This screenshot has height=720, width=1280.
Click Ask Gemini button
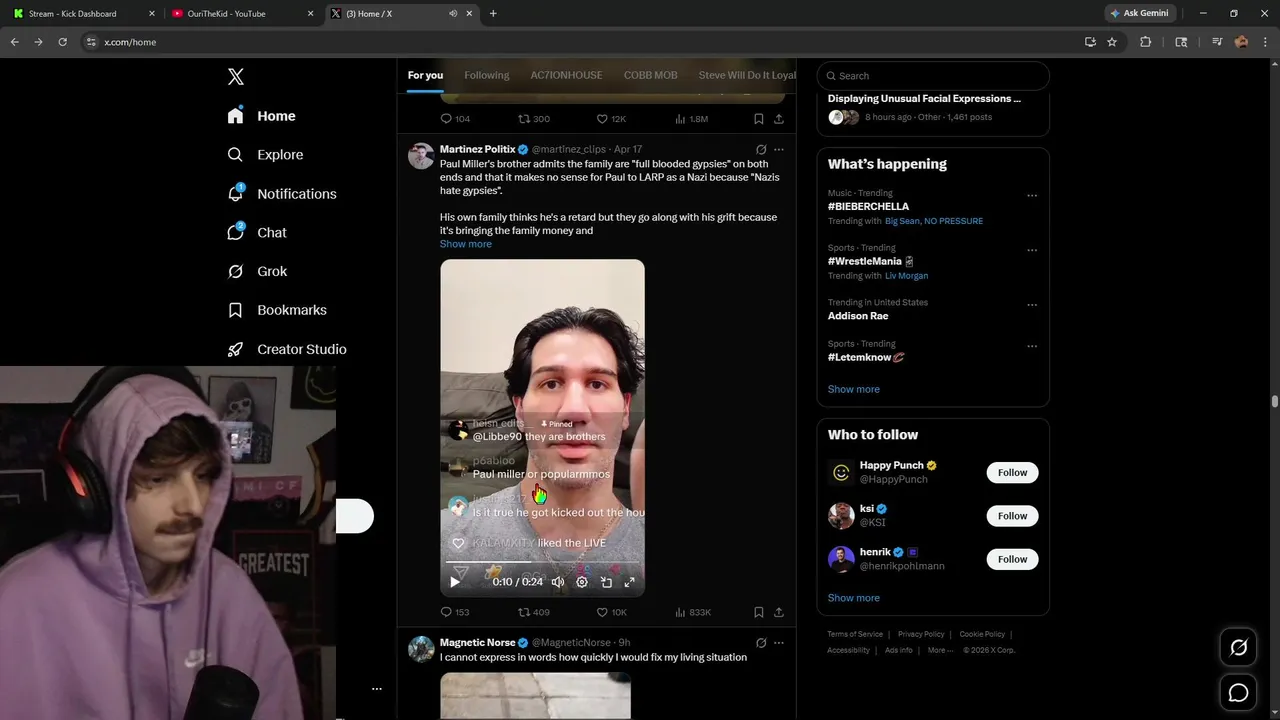pos(1139,14)
